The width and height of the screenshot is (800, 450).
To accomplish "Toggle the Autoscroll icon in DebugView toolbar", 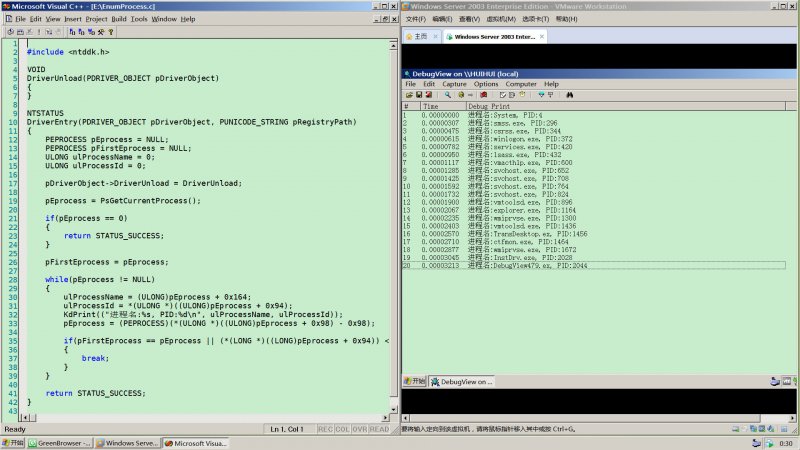I will 503,95.
